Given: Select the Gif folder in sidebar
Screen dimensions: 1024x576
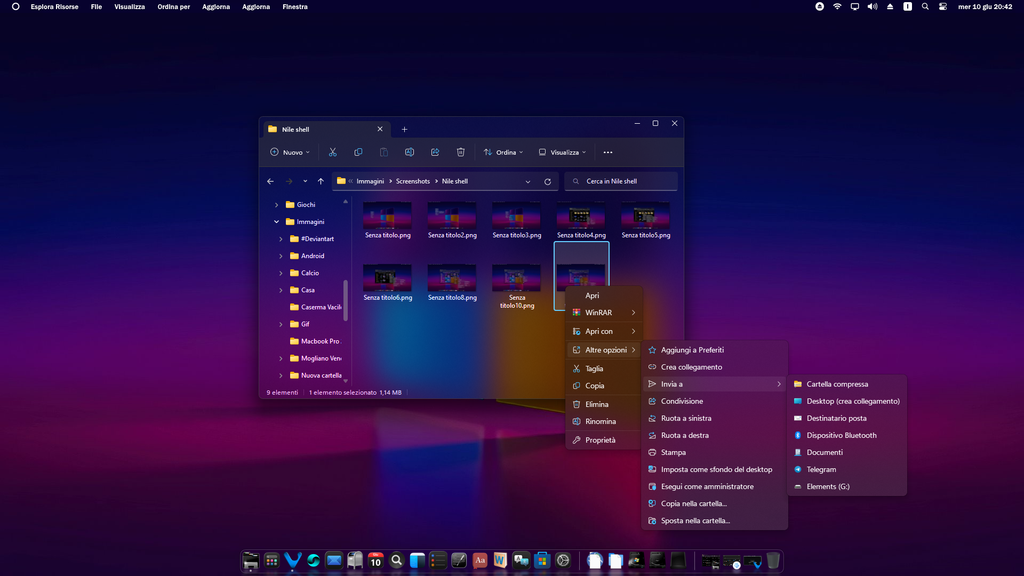Looking at the screenshot, I should tap(300, 324).
